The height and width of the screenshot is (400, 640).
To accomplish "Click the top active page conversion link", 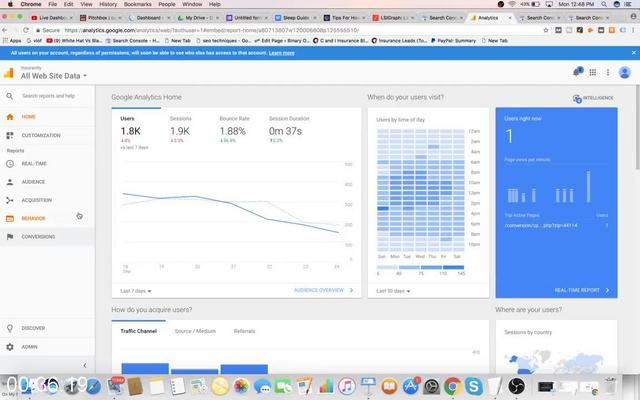I will point(541,226).
